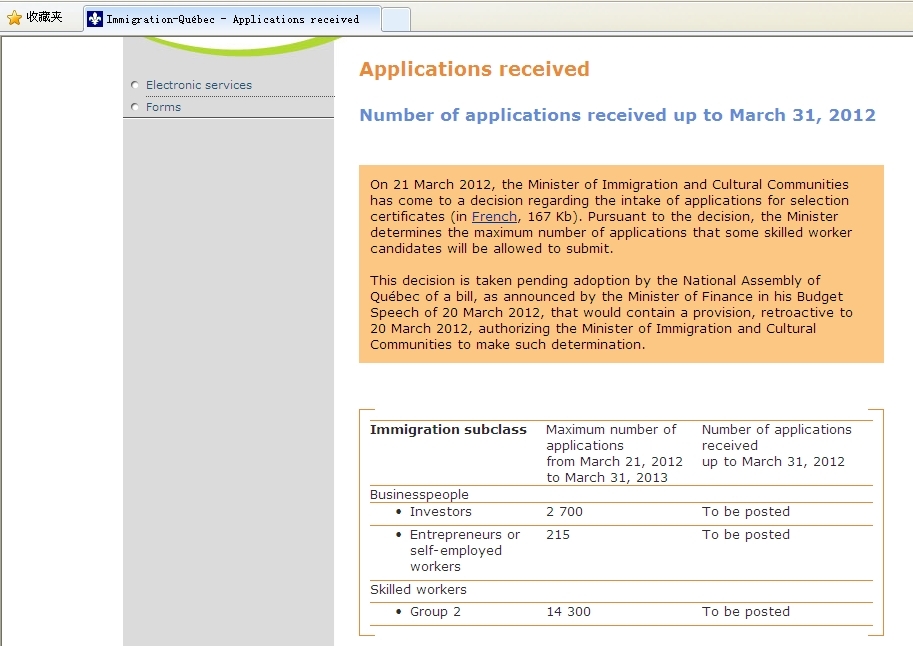Viewport: 913px width, 646px height.
Task: Click the Skilled workers category row
Action: 418,590
